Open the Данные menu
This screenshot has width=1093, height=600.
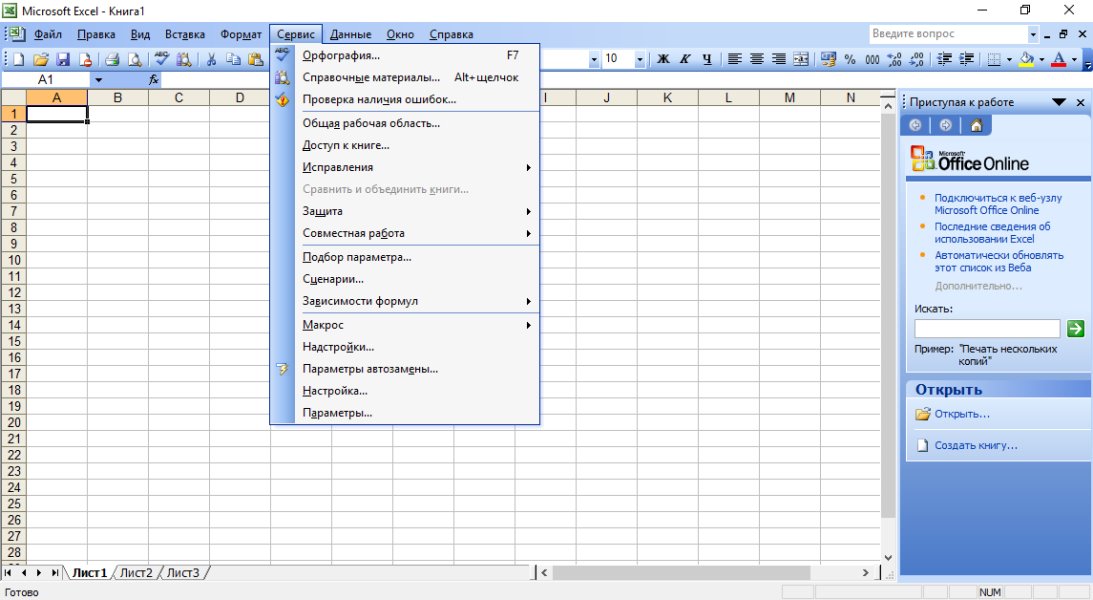pyautogui.click(x=350, y=34)
